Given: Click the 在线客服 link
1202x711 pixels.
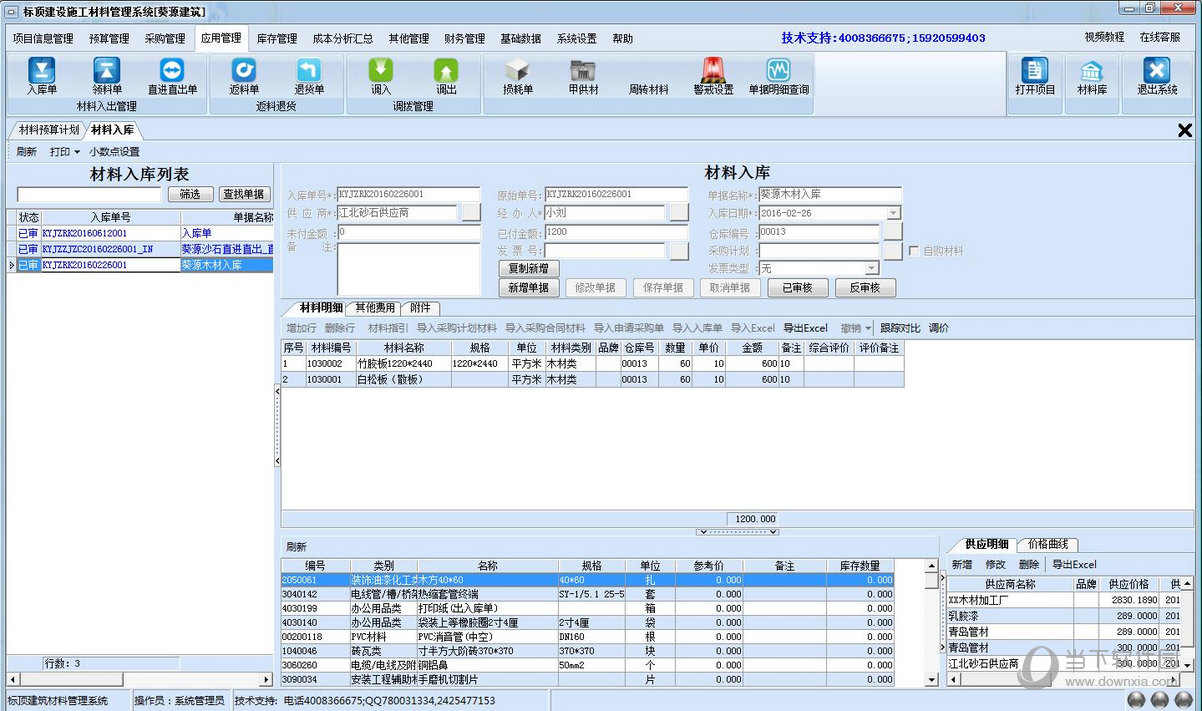Looking at the screenshot, I should (x=1159, y=38).
